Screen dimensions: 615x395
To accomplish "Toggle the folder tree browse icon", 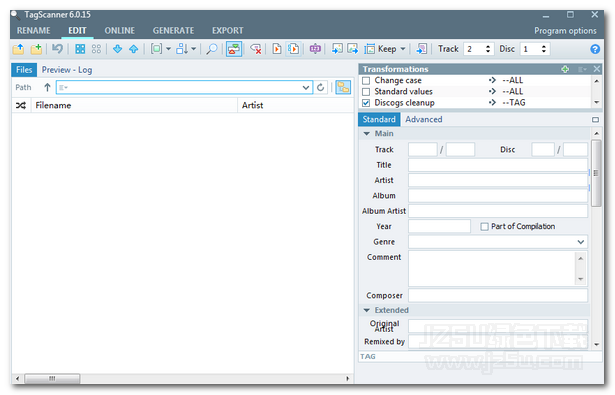I will (x=343, y=87).
